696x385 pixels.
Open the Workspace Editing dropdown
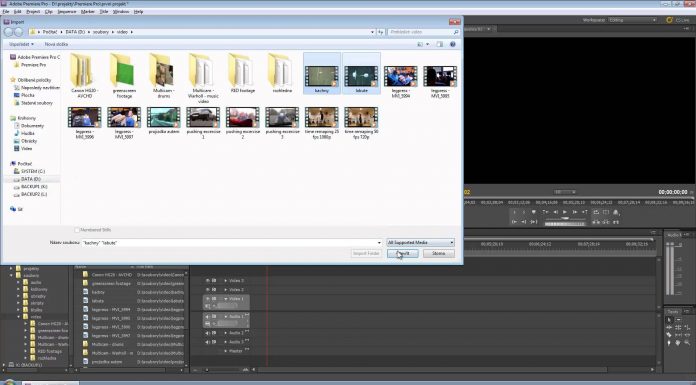tap(633, 20)
